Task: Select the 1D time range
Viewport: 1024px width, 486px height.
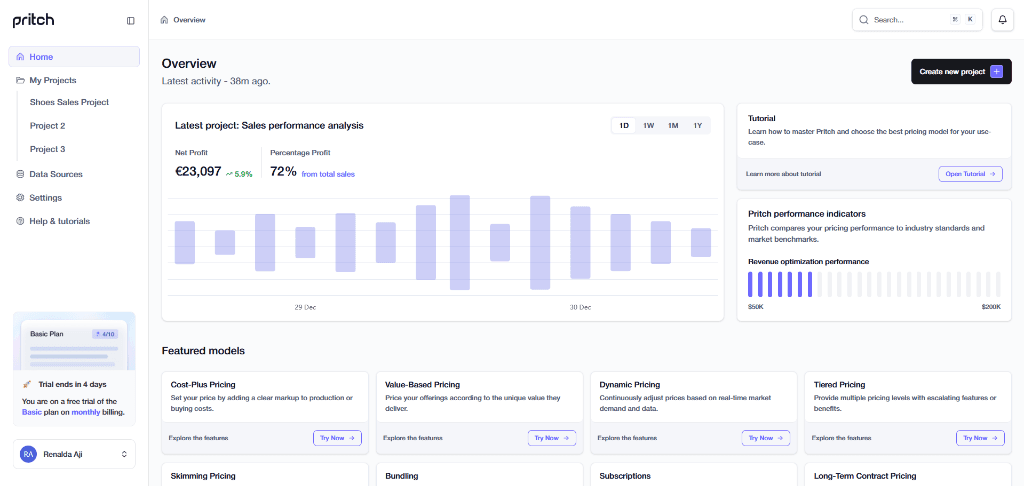Action: tap(624, 125)
